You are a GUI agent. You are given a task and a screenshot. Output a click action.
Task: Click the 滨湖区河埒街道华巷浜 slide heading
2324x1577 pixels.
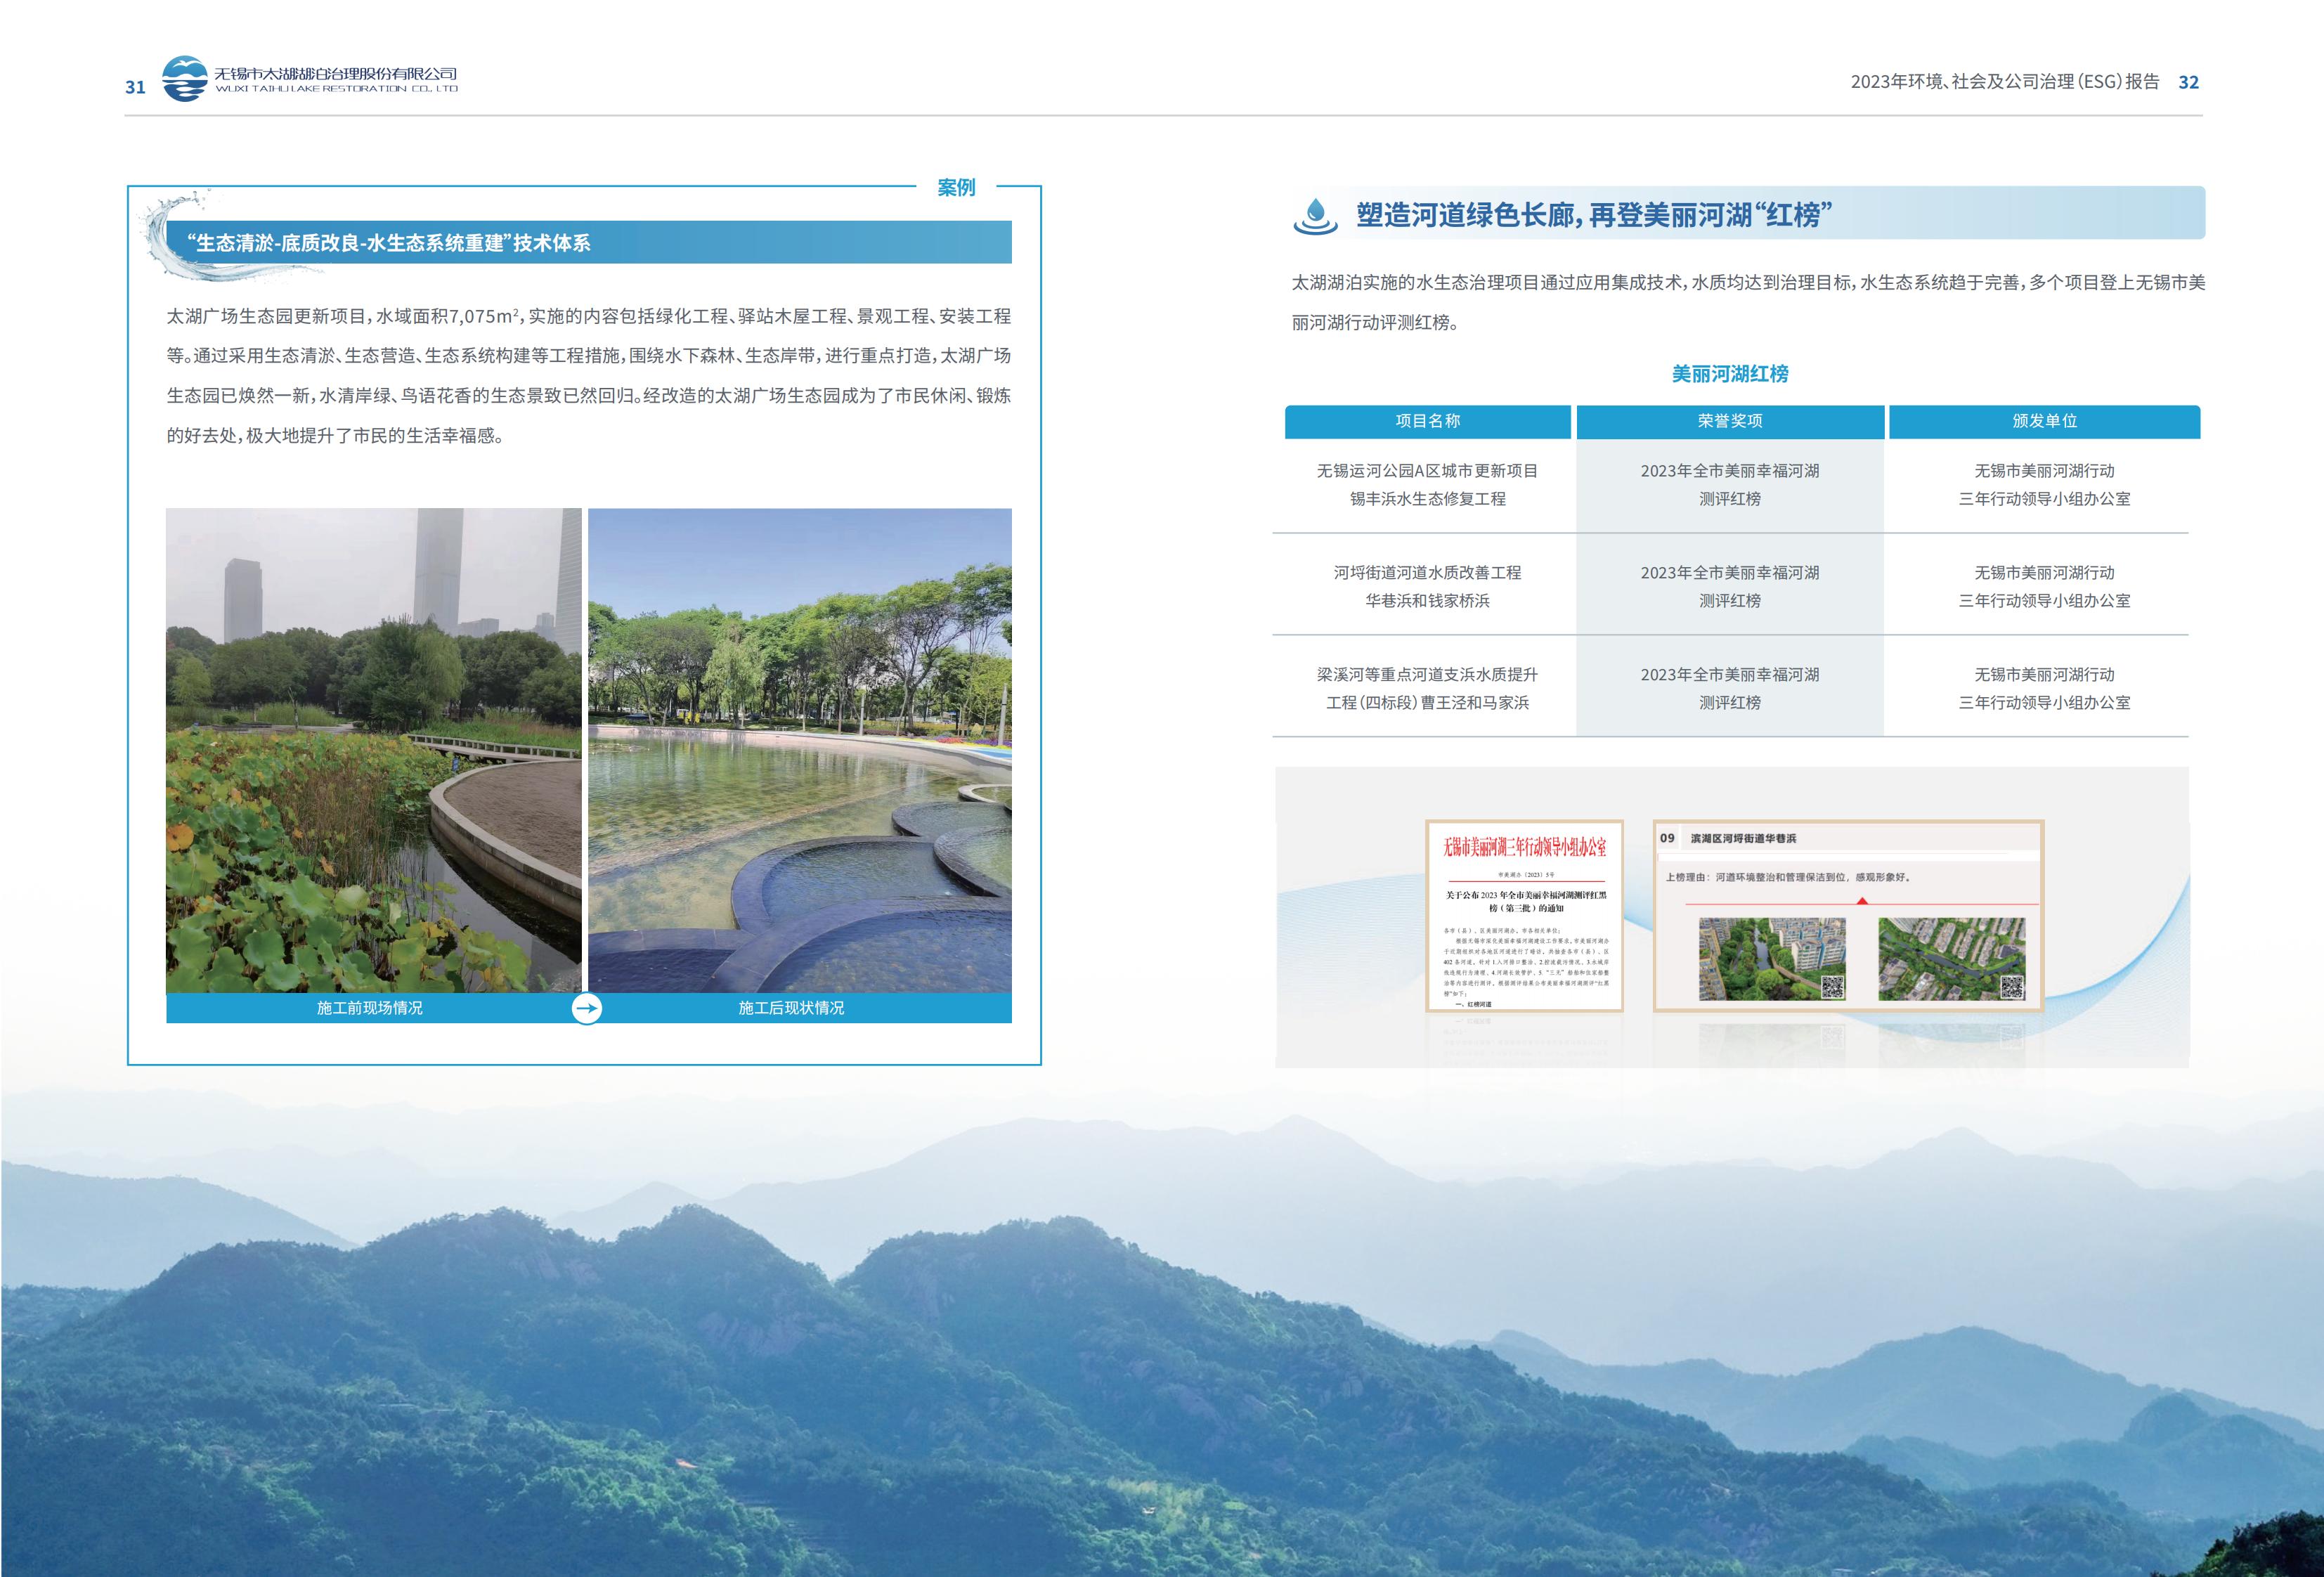tap(1743, 838)
